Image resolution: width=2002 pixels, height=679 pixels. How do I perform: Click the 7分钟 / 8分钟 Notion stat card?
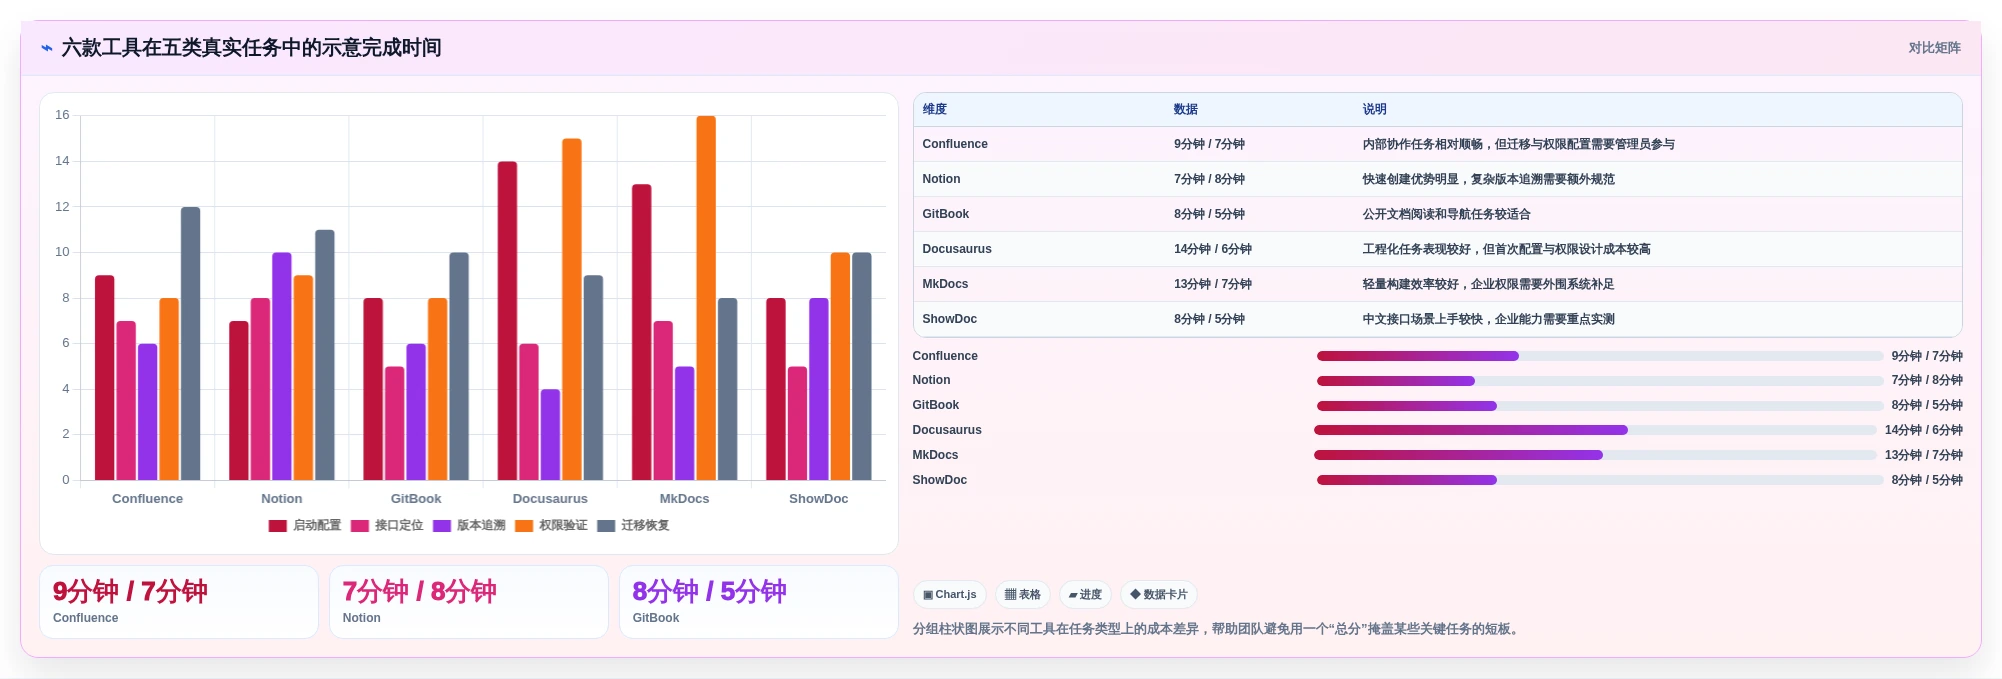click(x=469, y=602)
